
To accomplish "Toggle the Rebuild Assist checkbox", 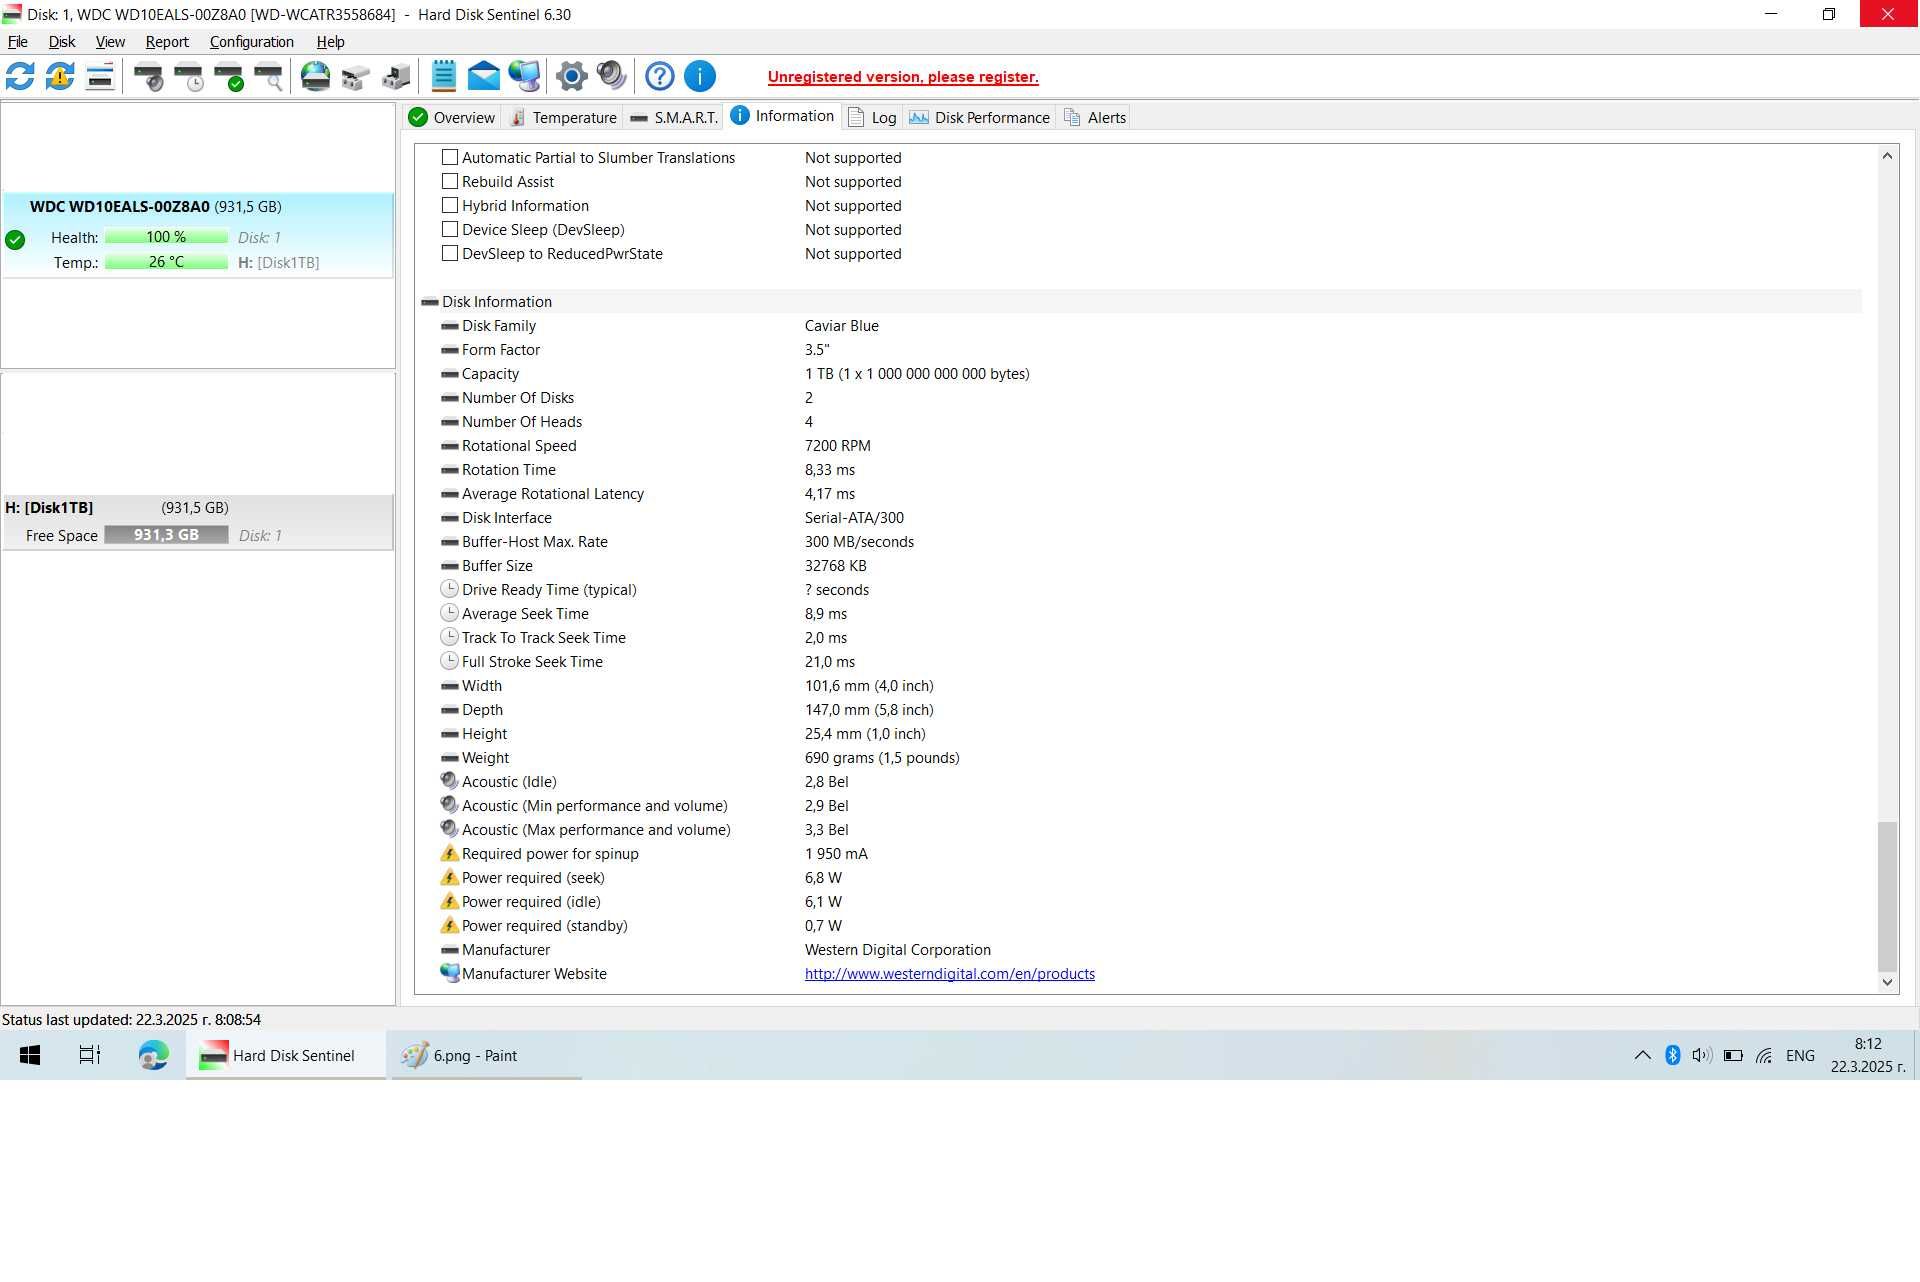I will (x=450, y=181).
